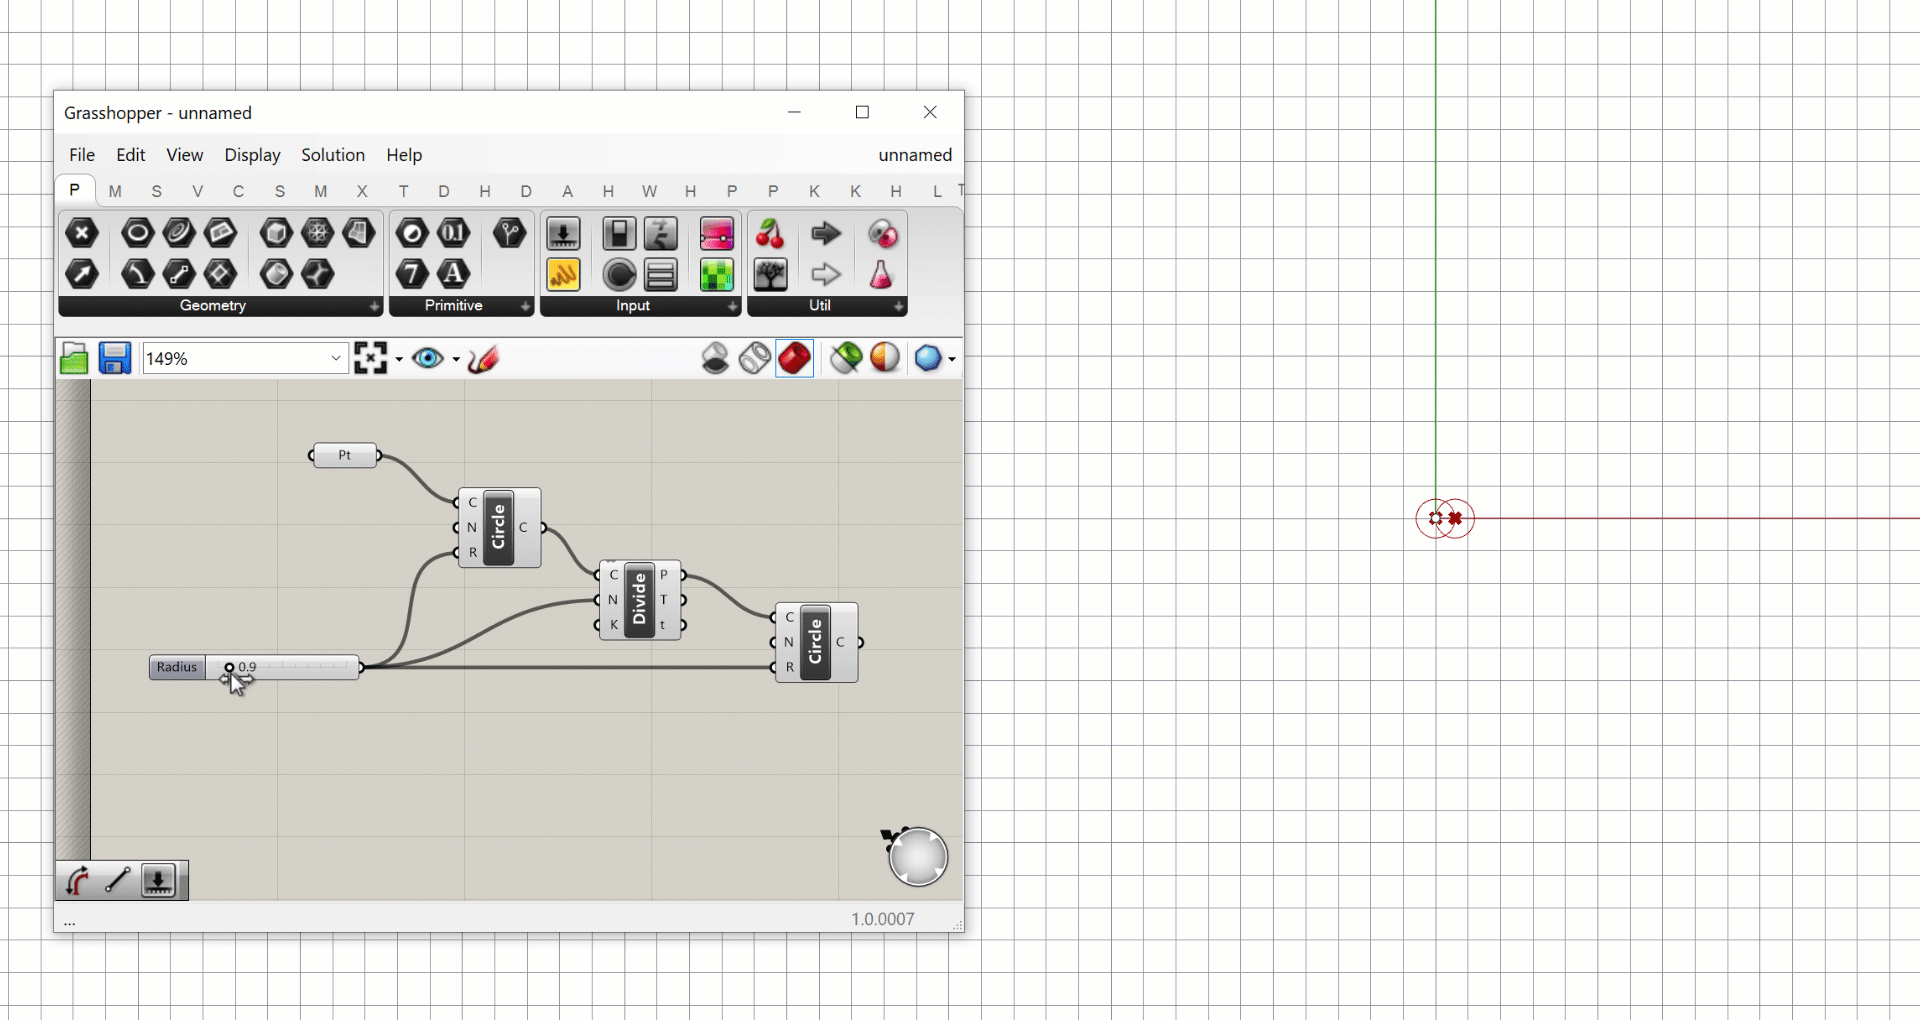Open the Solution menu
Viewport: 1920px width, 1020px height.
tap(333, 155)
